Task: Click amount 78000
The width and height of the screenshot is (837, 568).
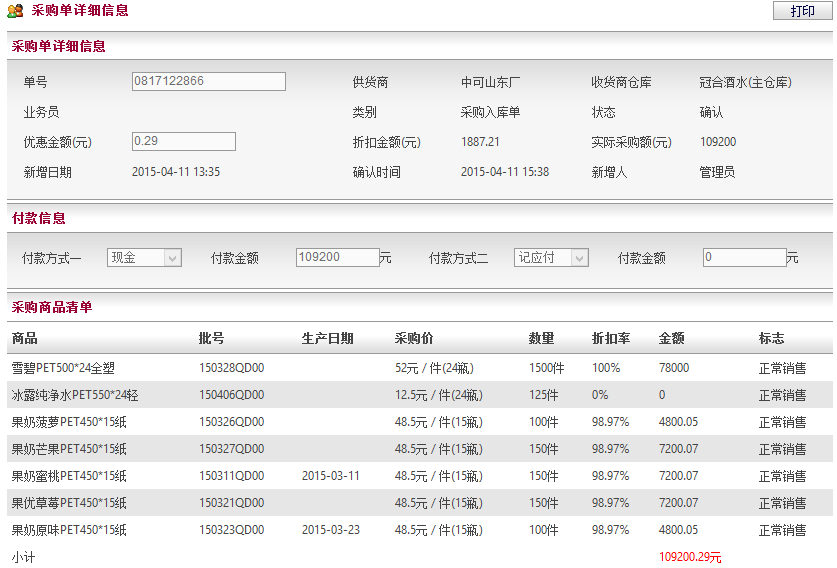Action: point(674,368)
